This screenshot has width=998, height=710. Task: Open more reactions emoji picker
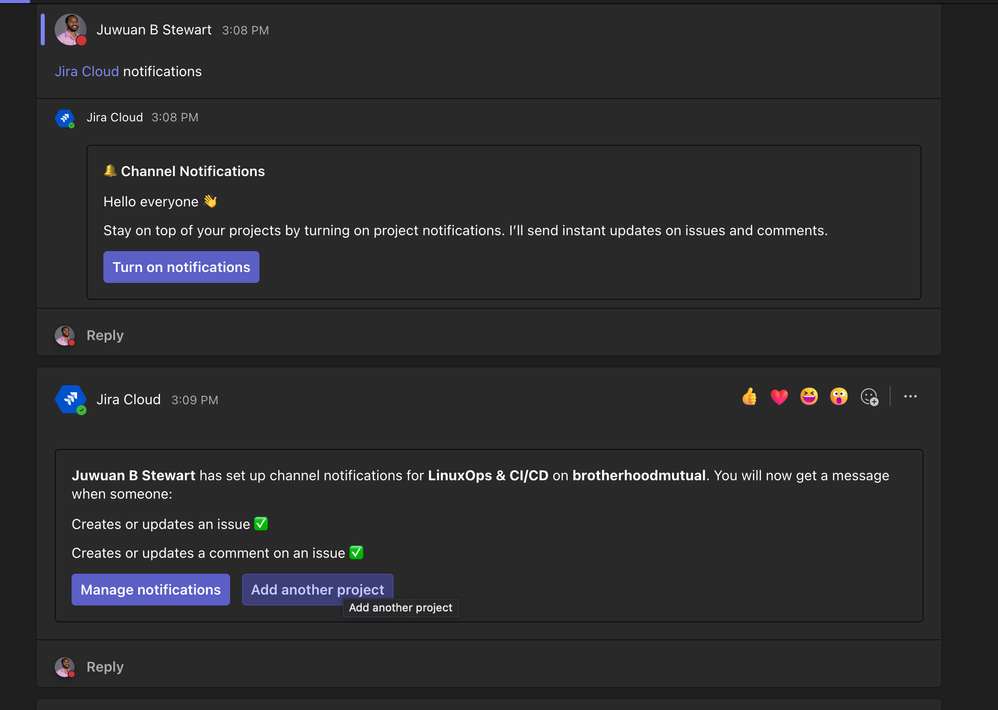869,397
